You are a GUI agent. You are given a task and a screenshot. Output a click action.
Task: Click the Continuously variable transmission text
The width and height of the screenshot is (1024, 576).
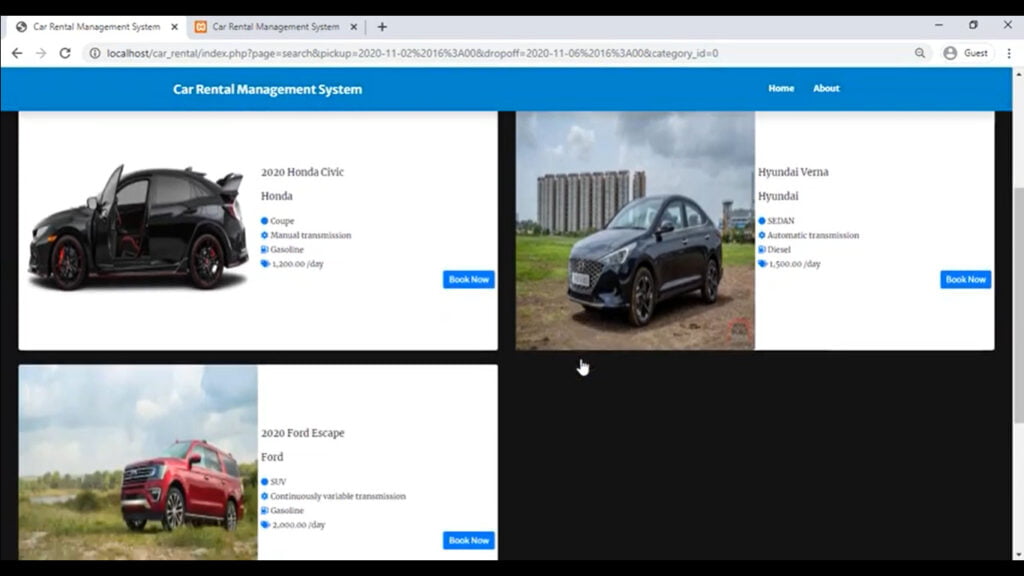click(338, 496)
